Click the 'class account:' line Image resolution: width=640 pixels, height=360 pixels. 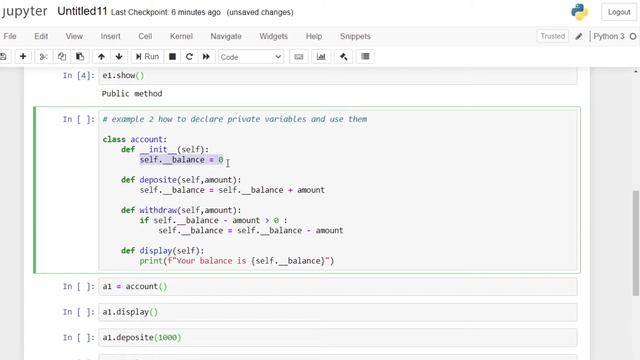click(135, 139)
